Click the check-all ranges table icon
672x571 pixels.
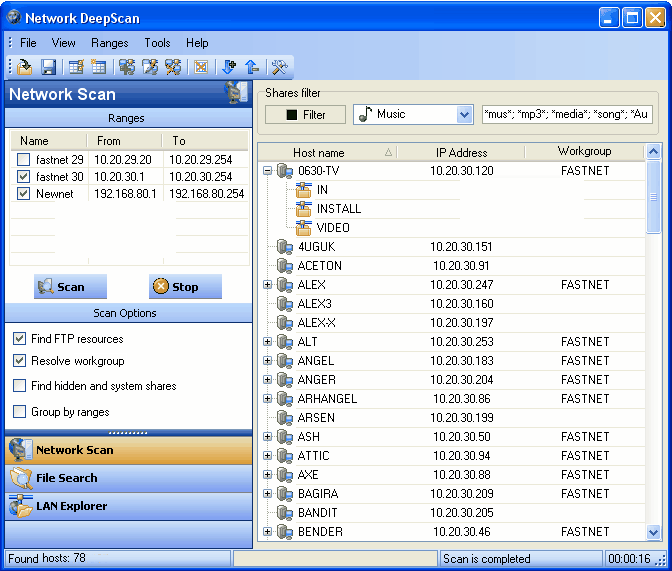coord(77,67)
